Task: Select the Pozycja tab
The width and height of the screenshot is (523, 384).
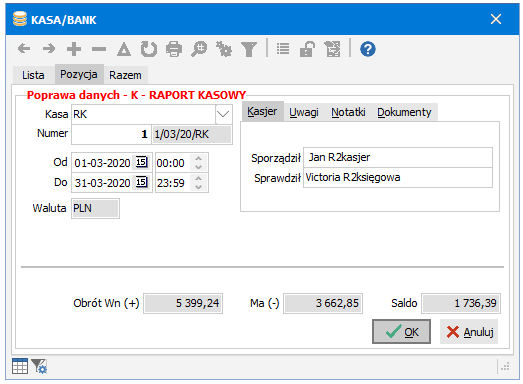Action: pyautogui.click(x=79, y=74)
